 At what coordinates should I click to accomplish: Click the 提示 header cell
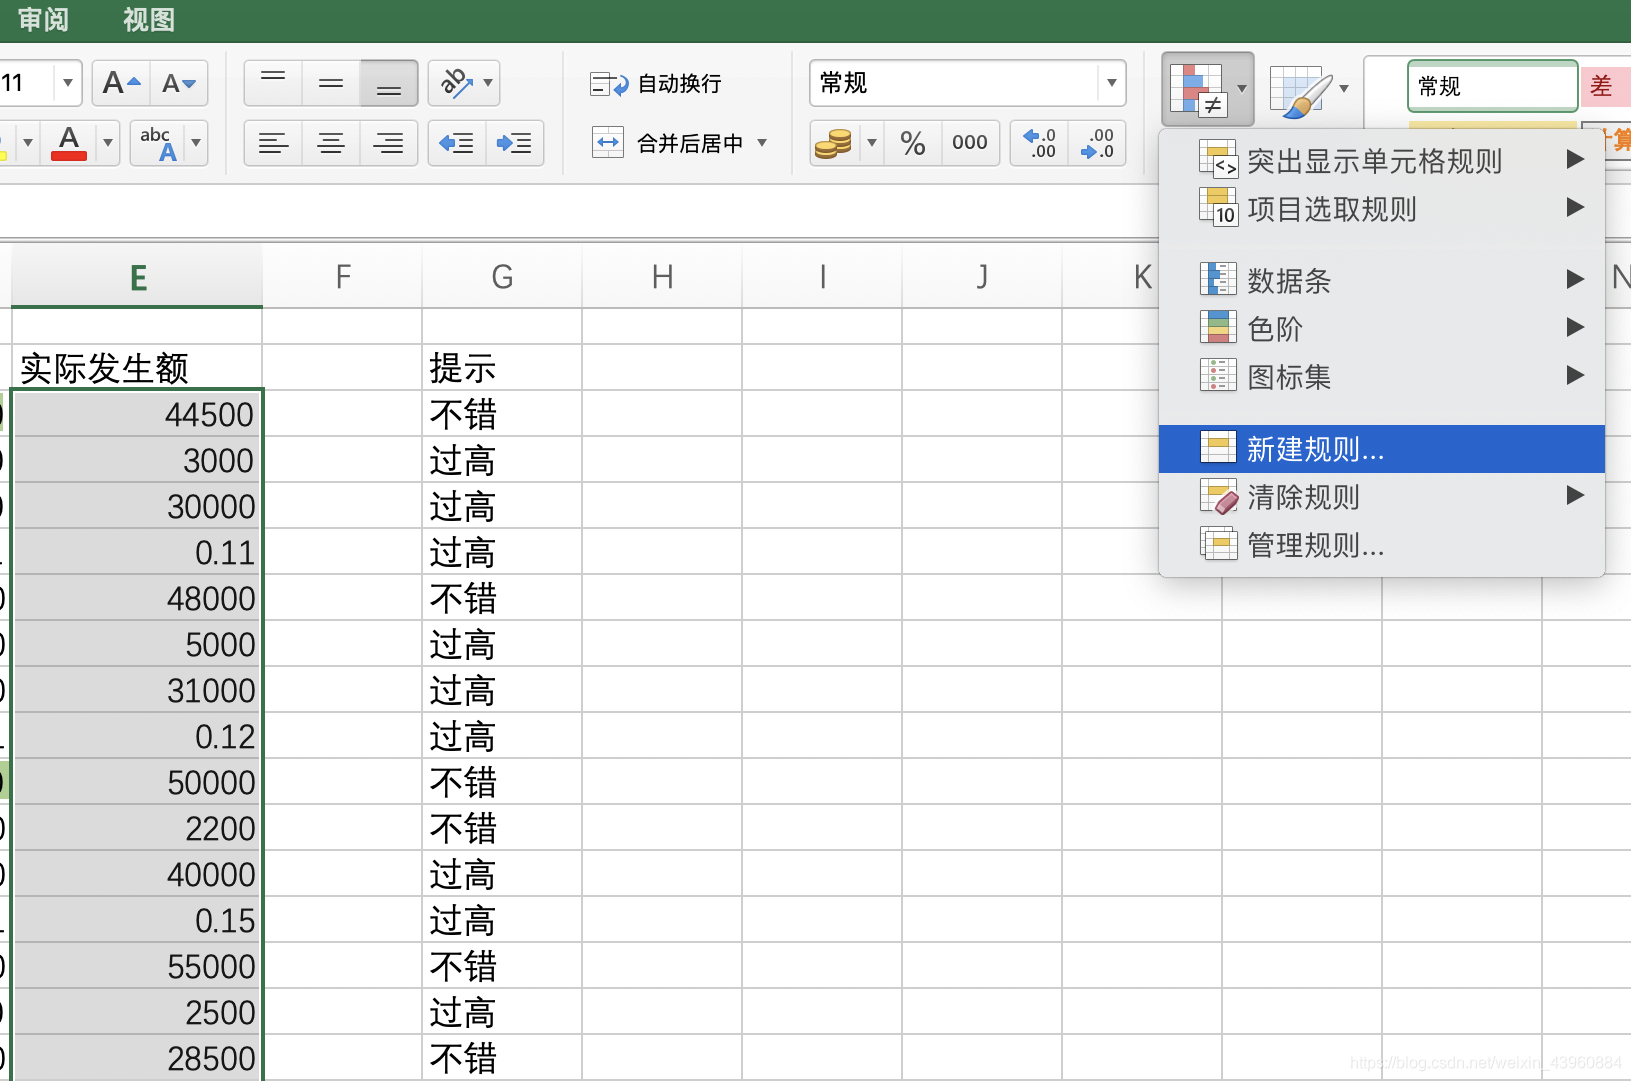[x=502, y=367]
